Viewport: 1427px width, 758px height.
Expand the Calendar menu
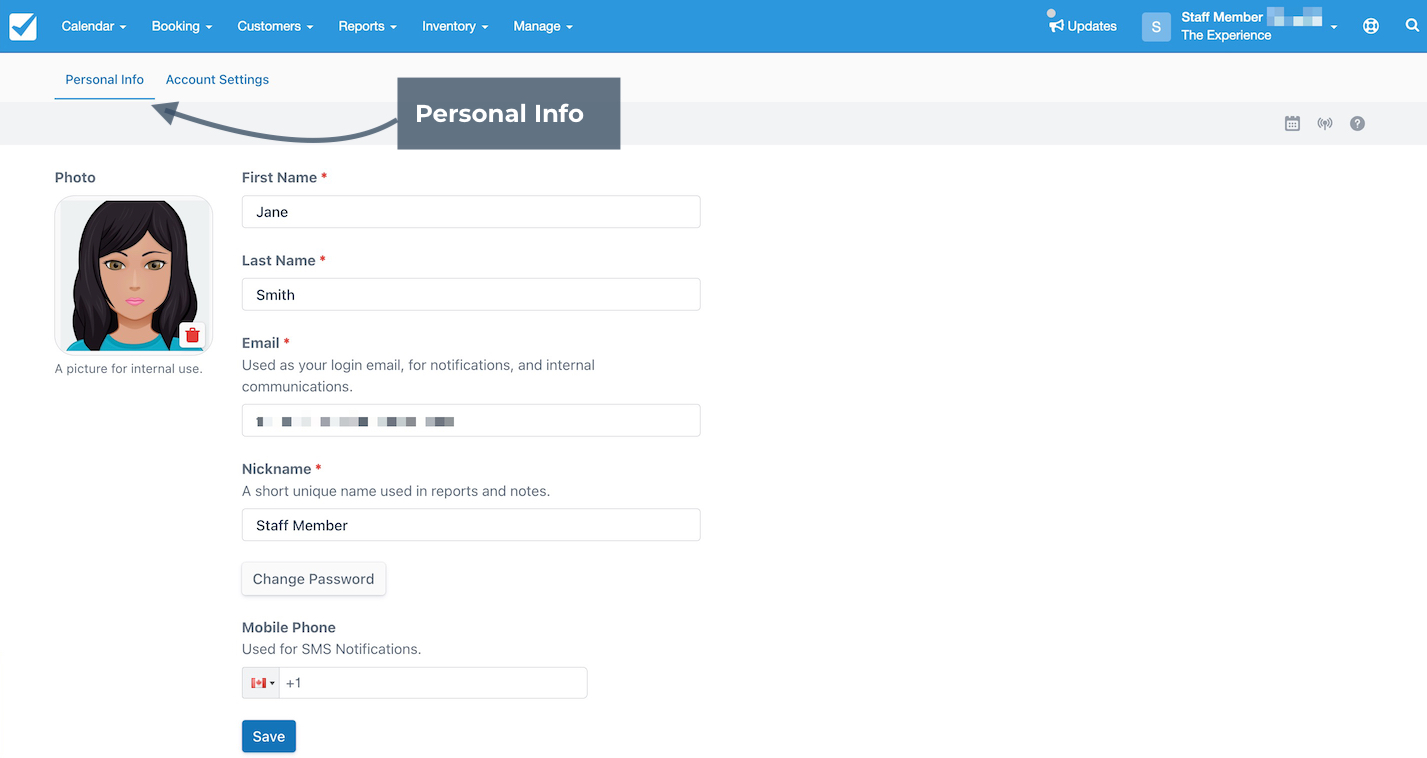(x=94, y=26)
